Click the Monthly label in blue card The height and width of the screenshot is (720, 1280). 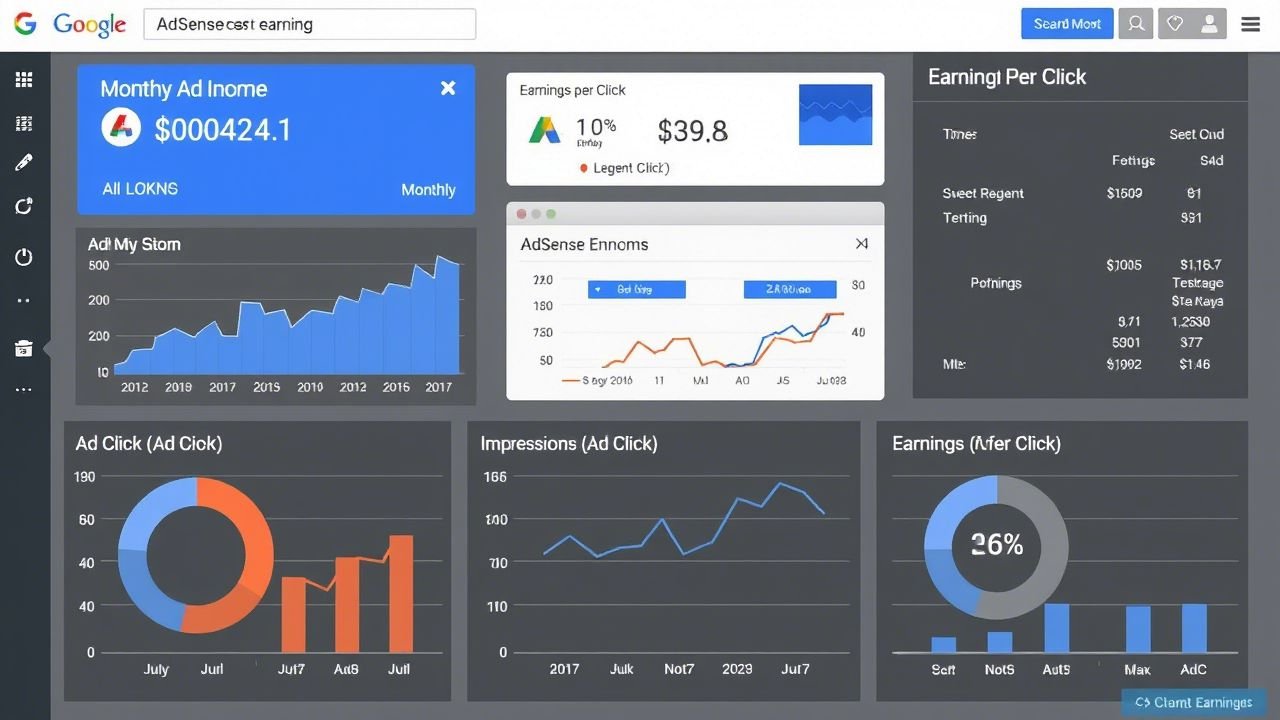pos(428,190)
